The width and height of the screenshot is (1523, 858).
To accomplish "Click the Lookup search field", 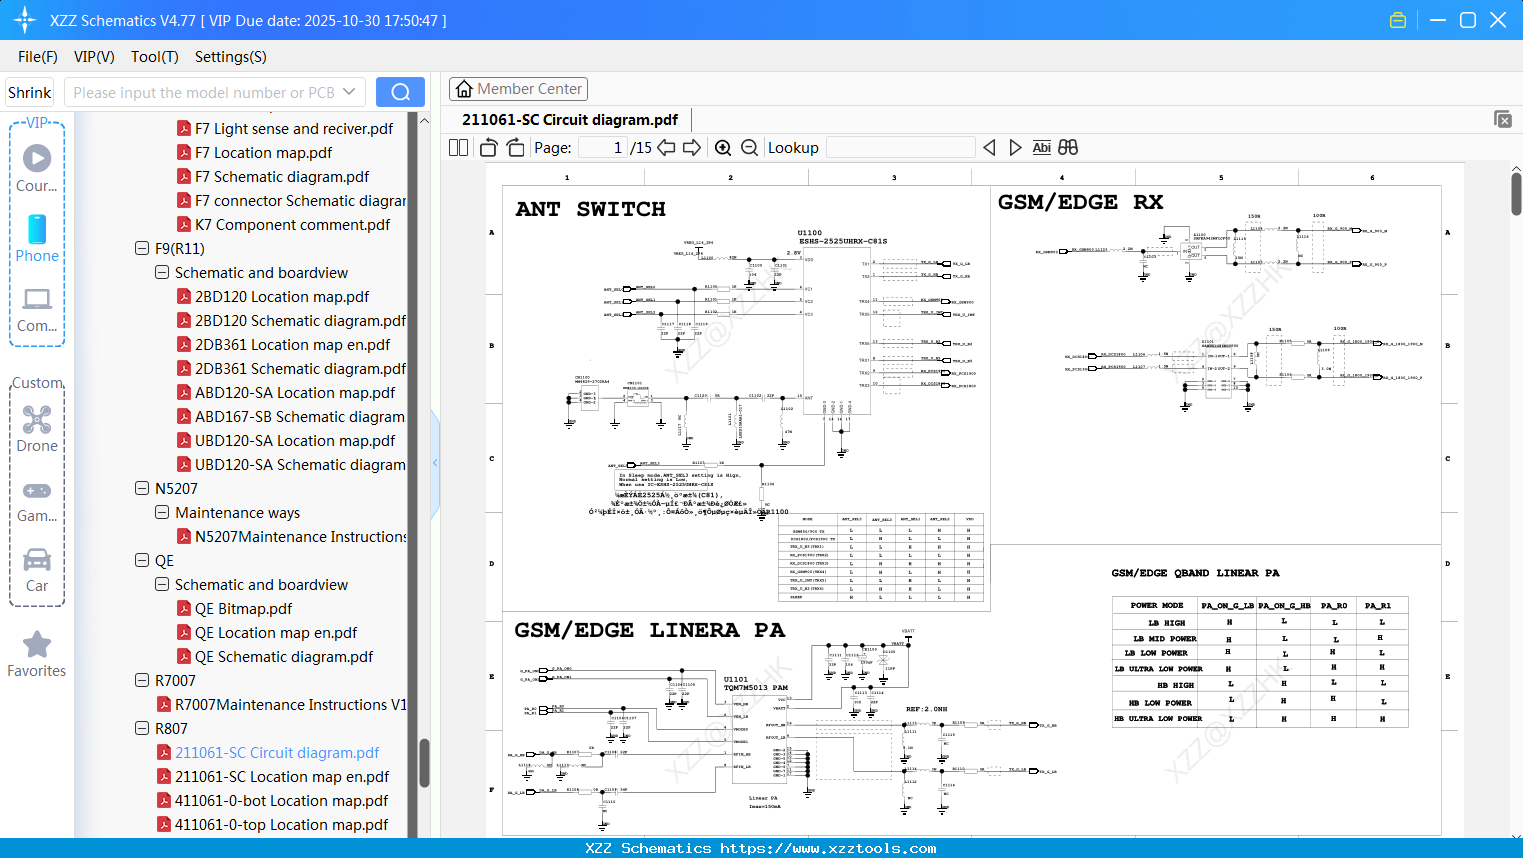I will (901, 148).
